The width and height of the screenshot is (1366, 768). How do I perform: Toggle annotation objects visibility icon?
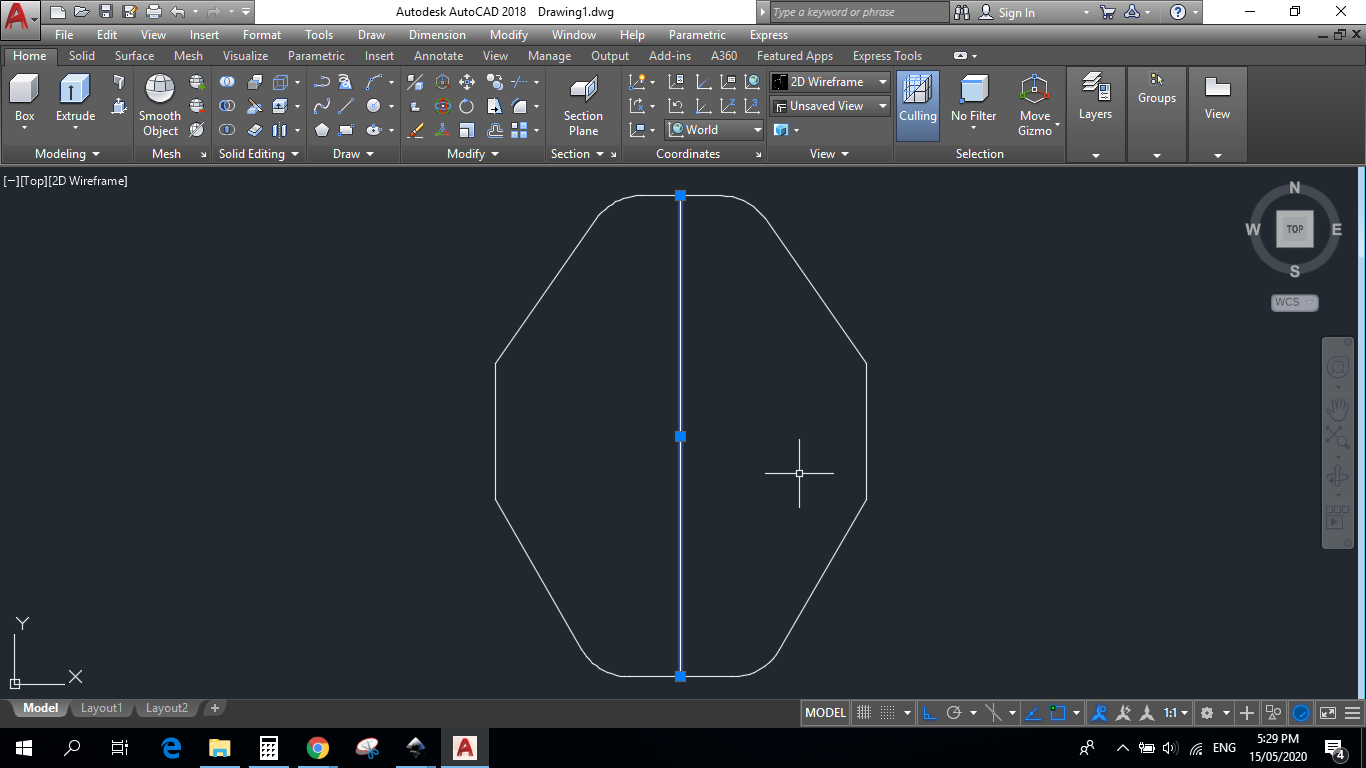tap(1099, 713)
